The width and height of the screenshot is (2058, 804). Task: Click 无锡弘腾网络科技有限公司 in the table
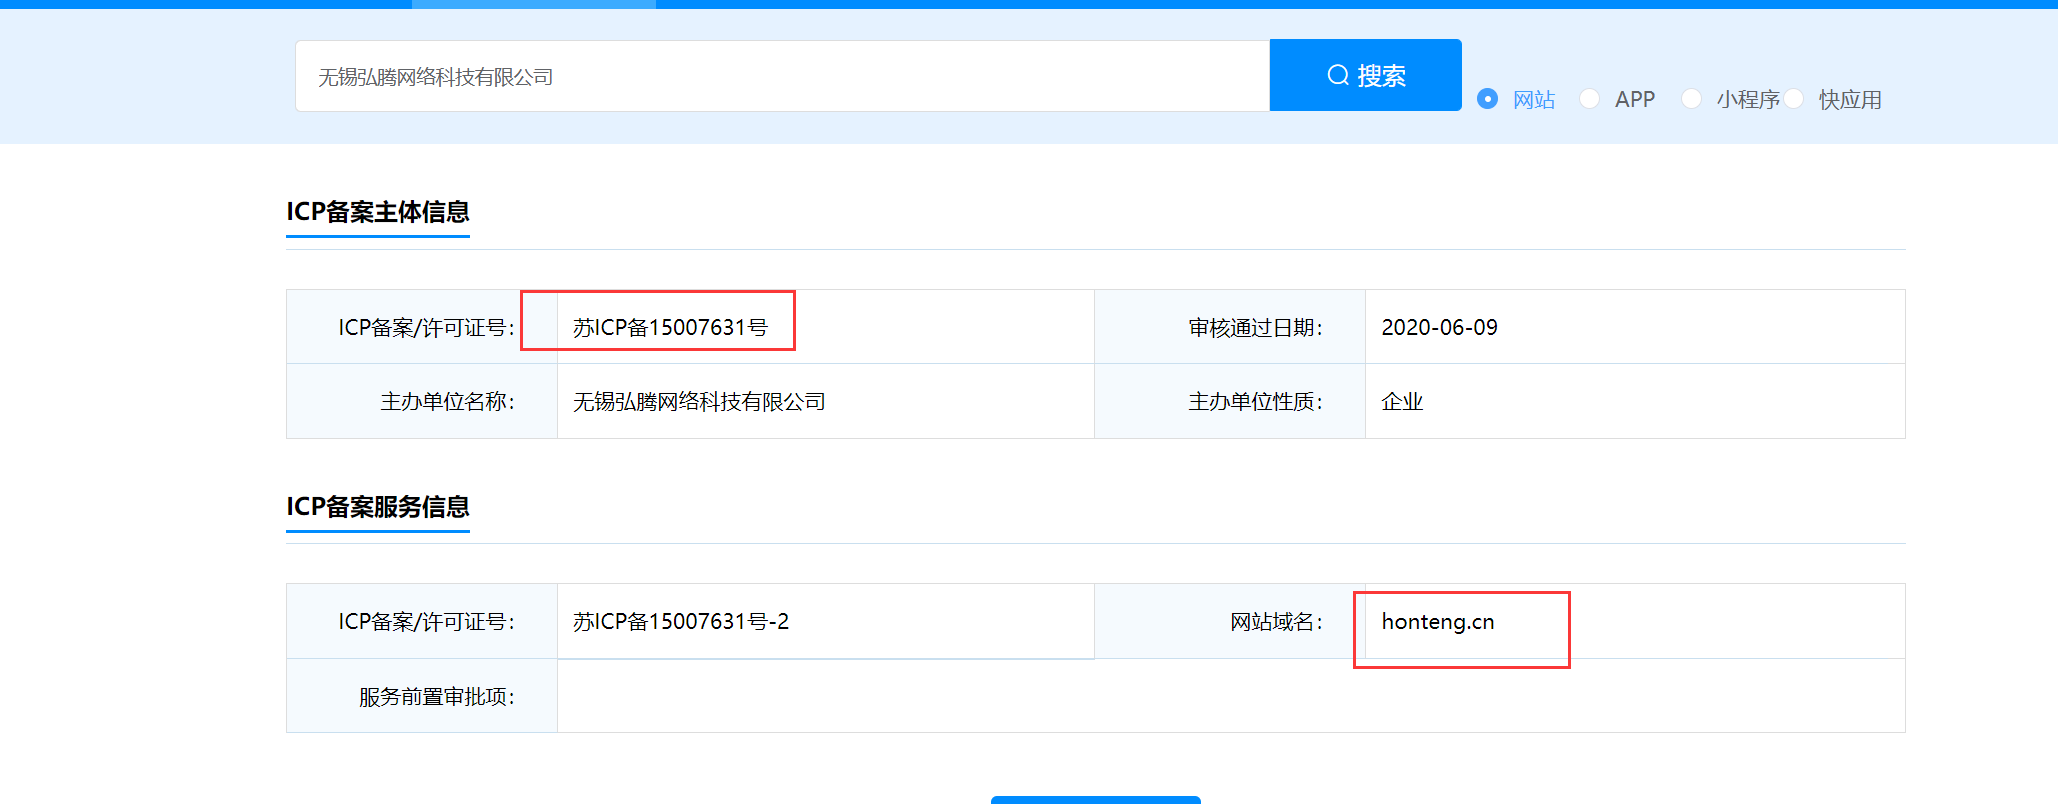tap(698, 402)
